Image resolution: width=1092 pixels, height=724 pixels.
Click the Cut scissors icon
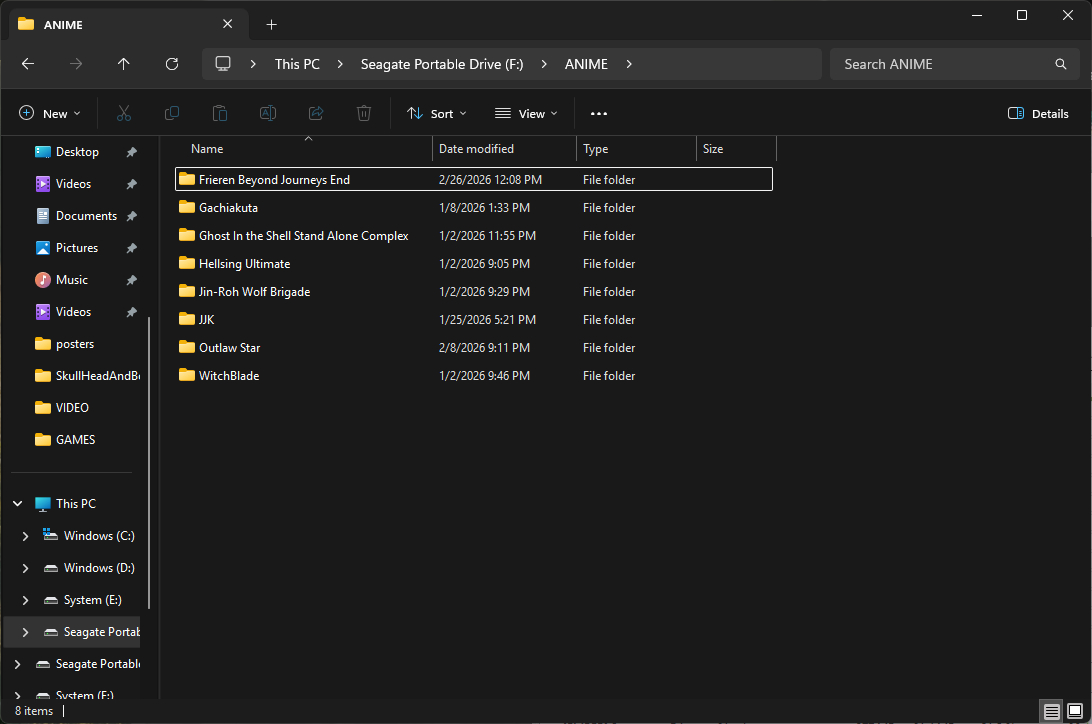(x=124, y=114)
